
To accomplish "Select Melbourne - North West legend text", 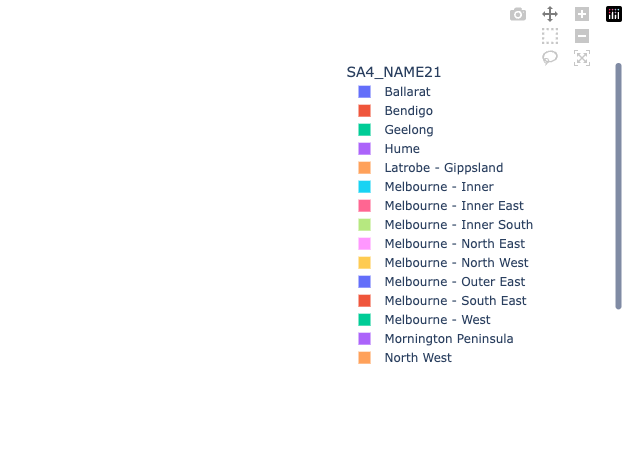I will 455,263.
